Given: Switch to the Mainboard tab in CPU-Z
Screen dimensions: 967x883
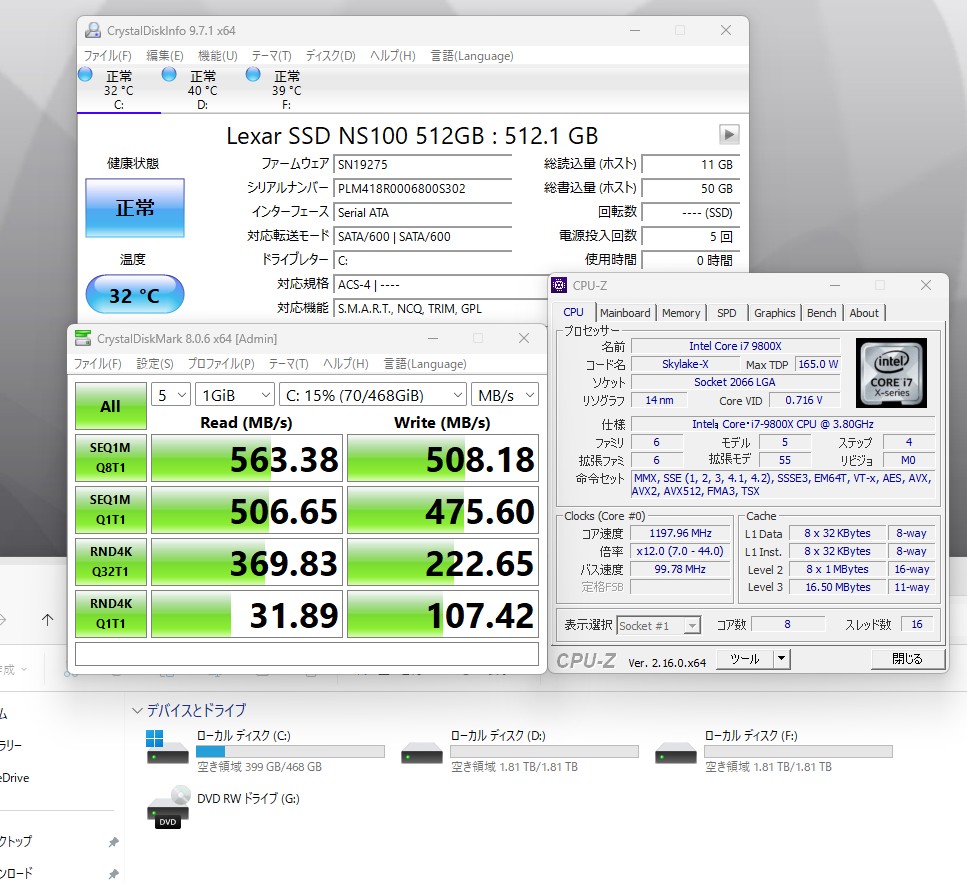Looking at the screenshot, I should click(625, 313).
